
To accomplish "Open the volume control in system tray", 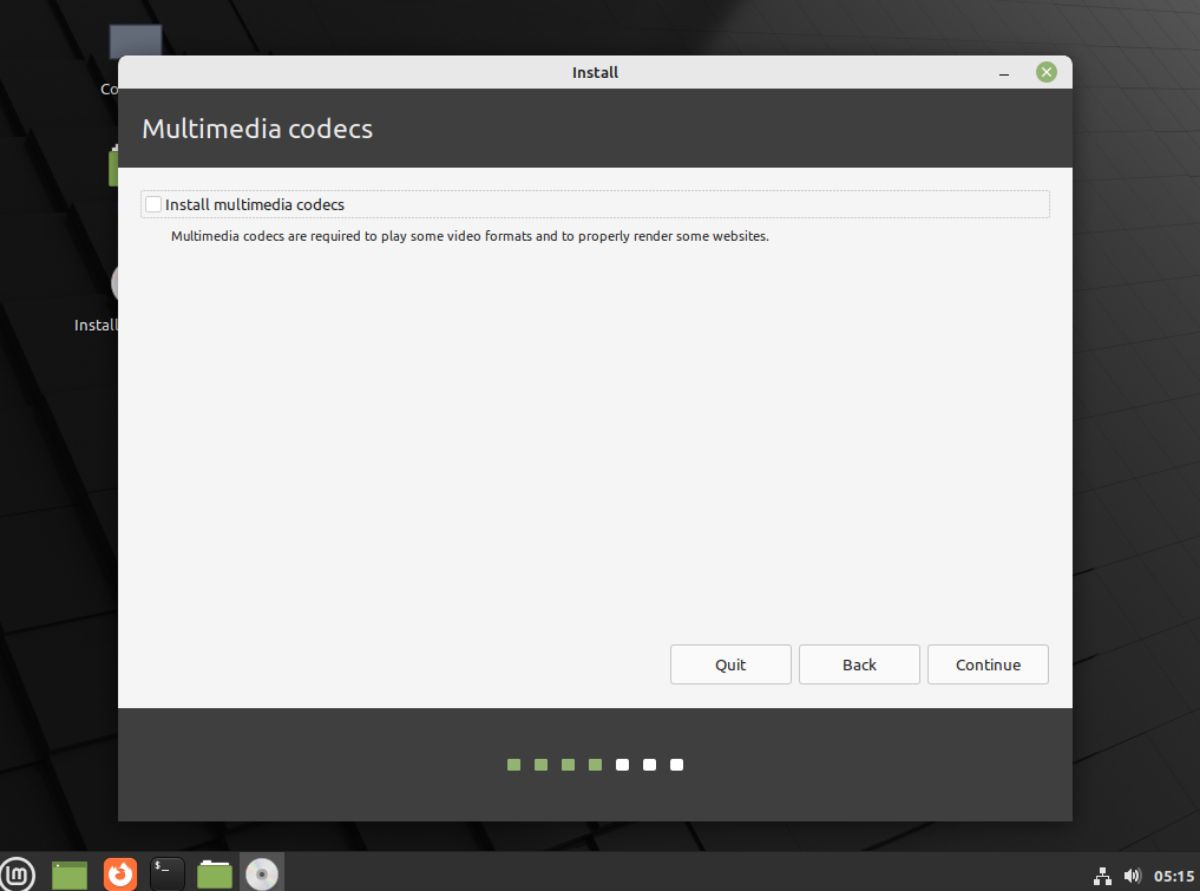I will pos(1135,872).
